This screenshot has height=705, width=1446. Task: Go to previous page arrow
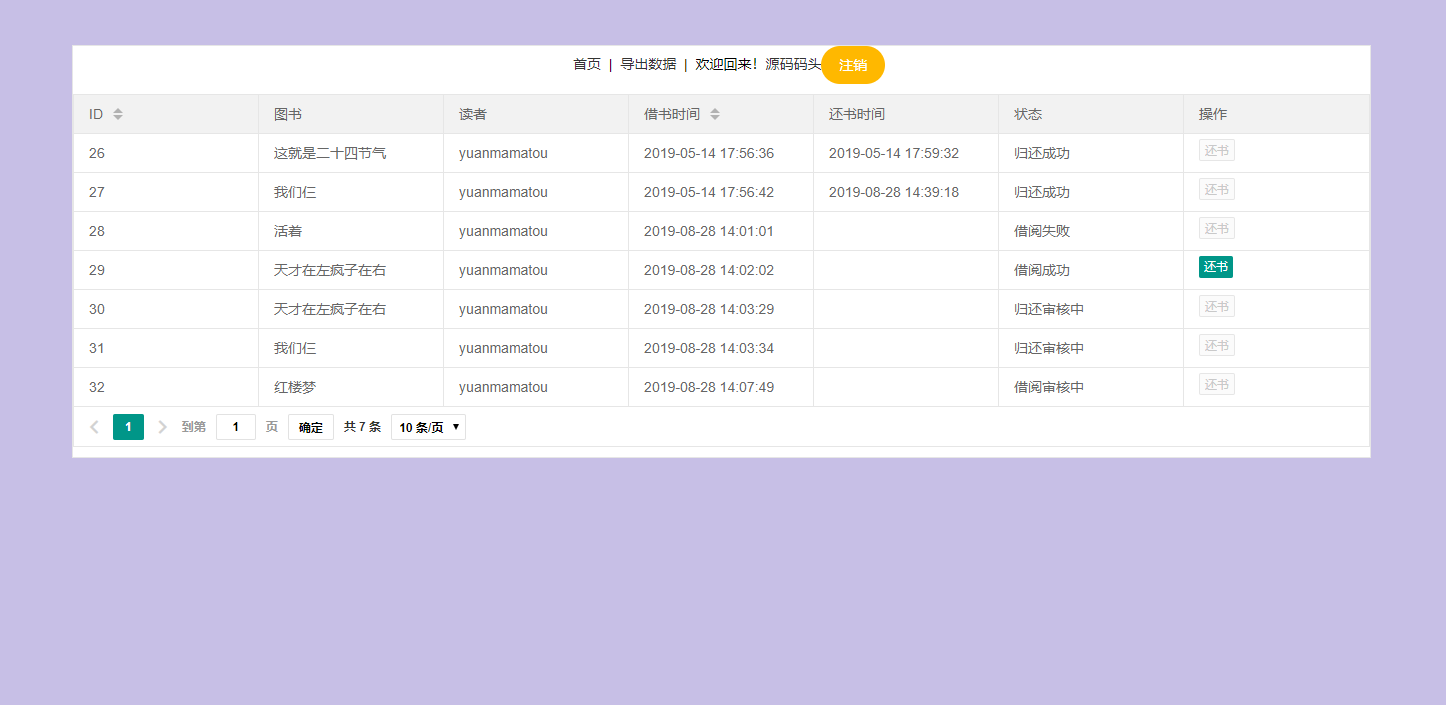click(x=94, y=427)
